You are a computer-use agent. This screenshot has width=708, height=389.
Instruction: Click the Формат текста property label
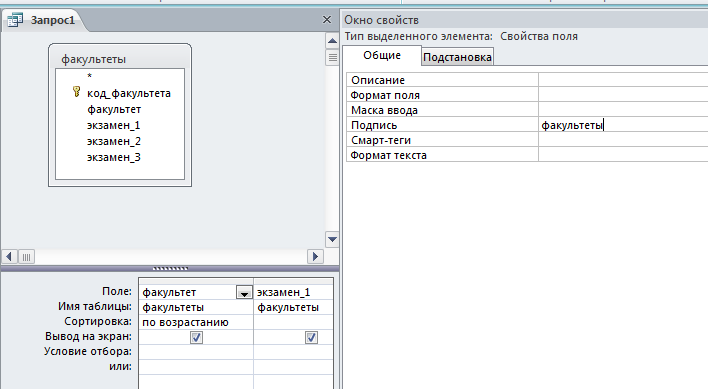pyautogui.click(x=388, y=155)
